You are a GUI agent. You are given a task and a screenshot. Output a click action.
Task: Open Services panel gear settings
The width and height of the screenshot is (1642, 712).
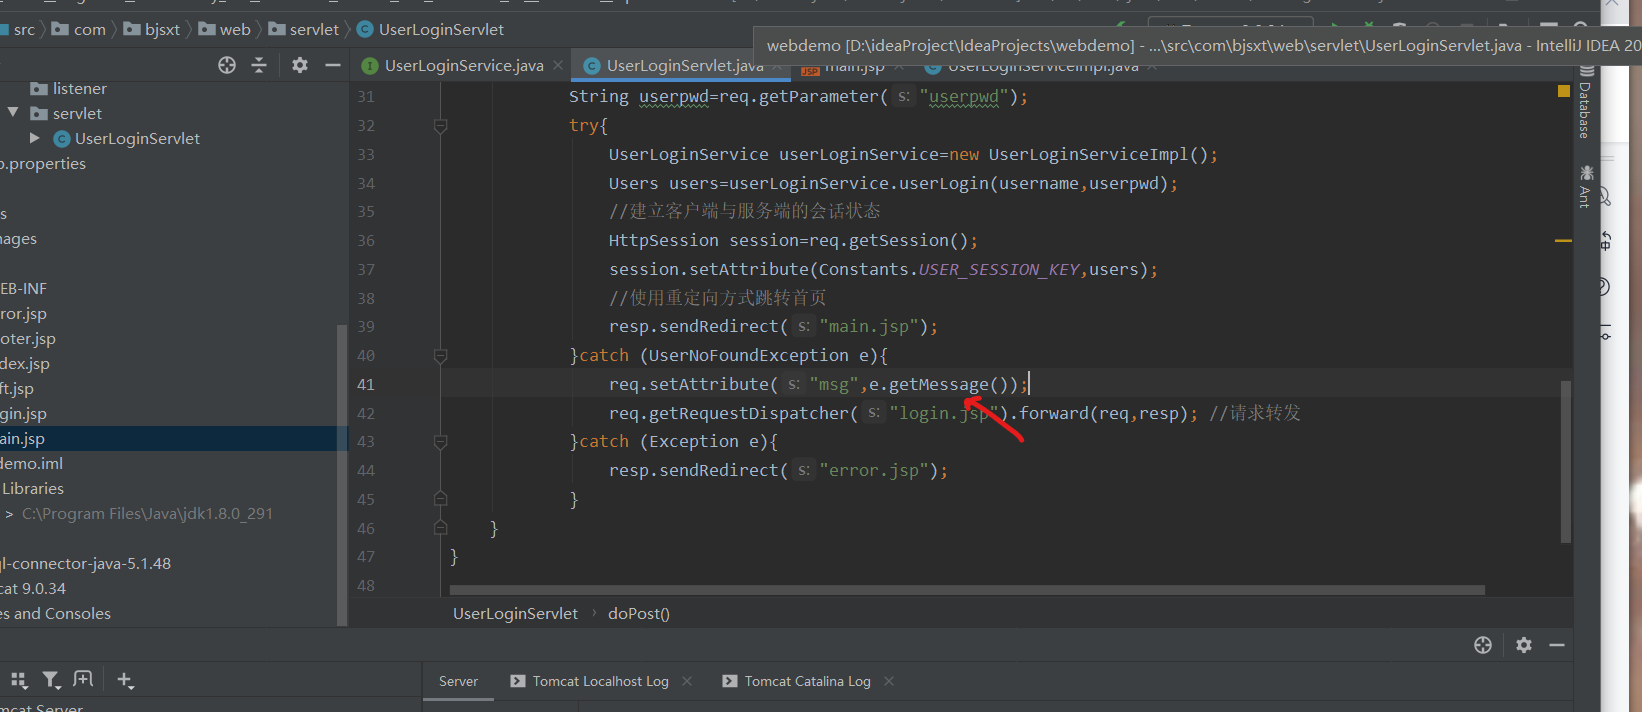pos(1524,645)
